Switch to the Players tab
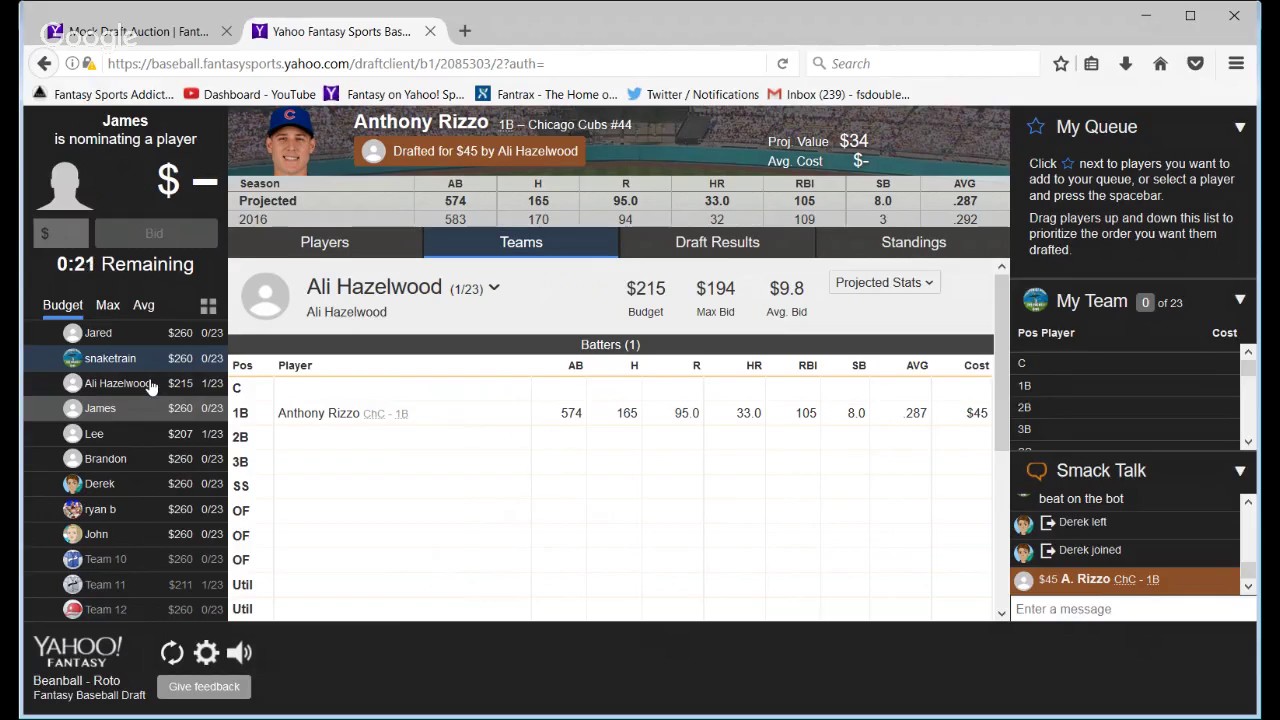Viewport: 1280px width, 720px height. pyautogui.click(x=325, y=242)
